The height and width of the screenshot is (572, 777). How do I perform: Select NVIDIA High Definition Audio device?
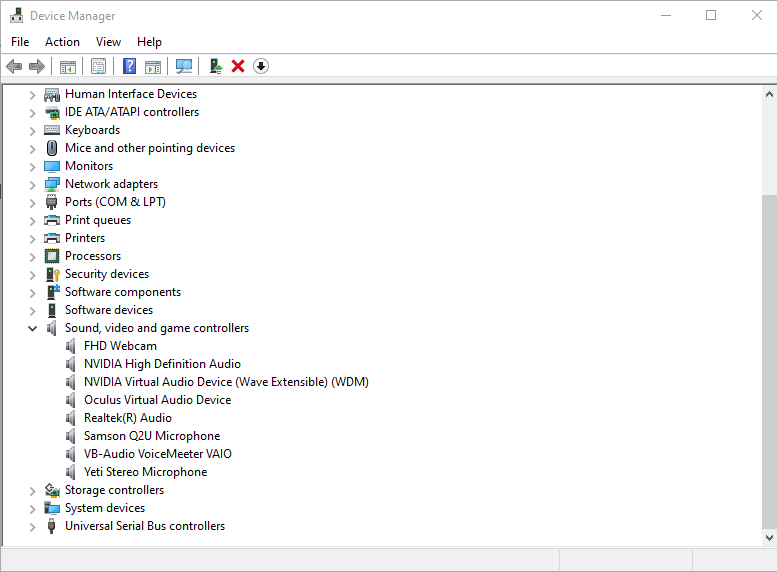(x=162, y=364)
